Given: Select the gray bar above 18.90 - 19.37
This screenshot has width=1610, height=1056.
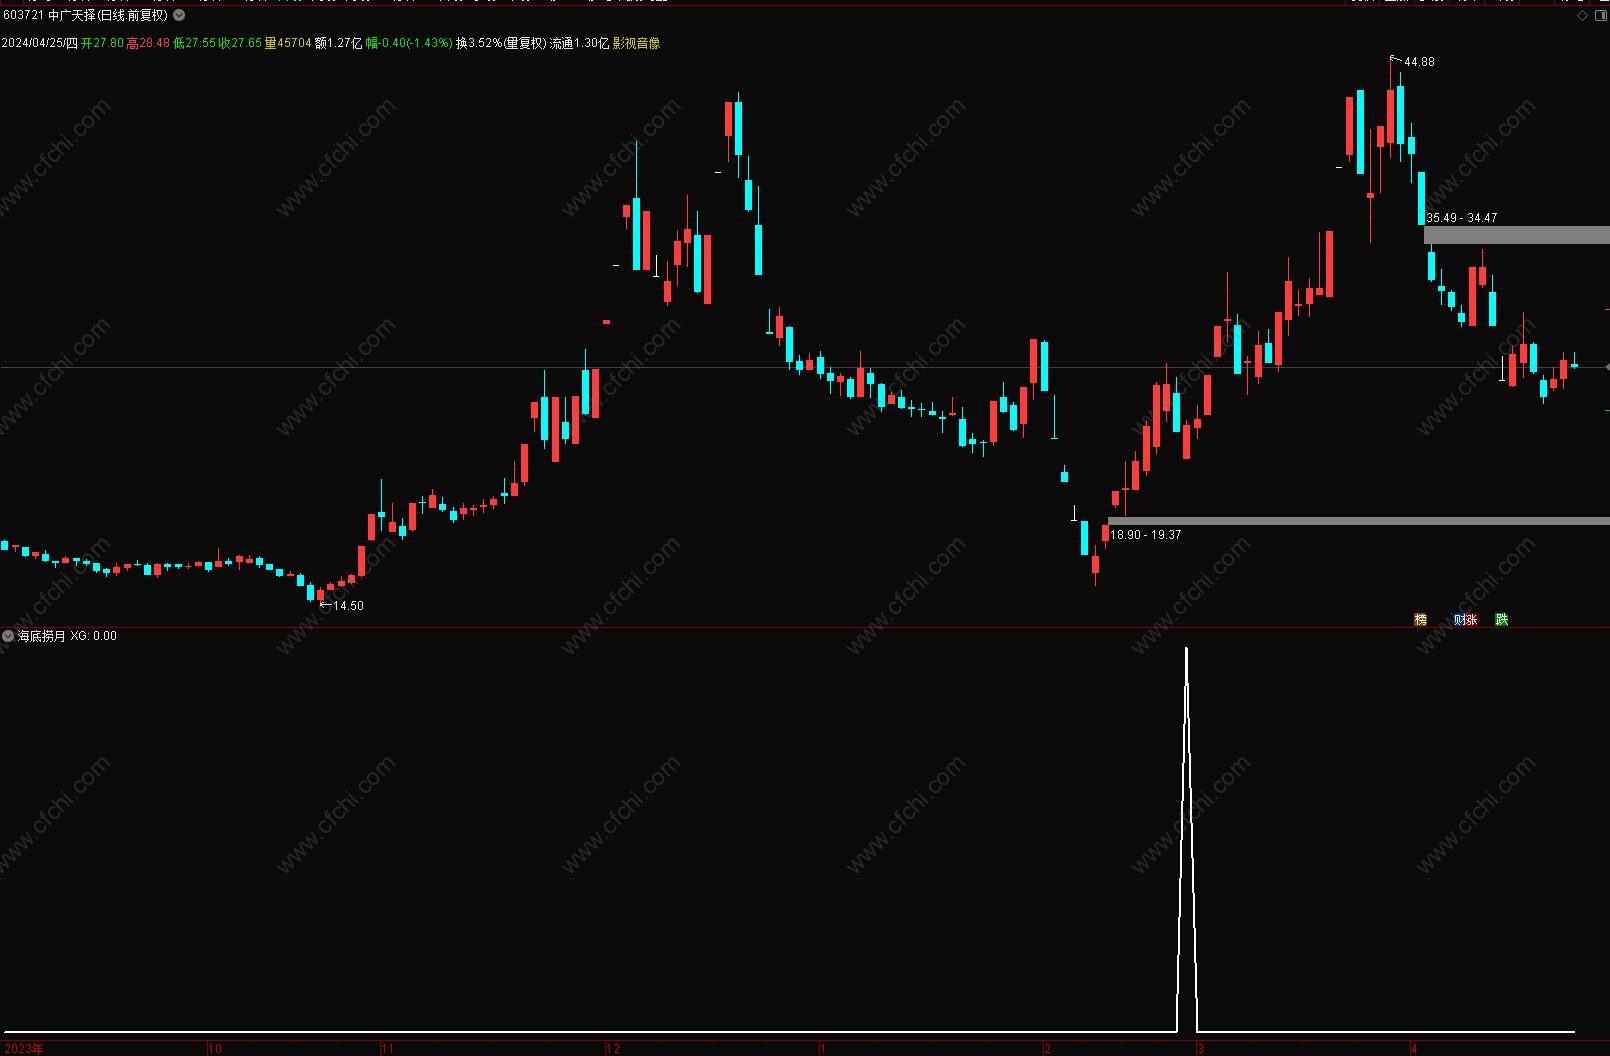Looking at the screenshot, I should point(1359,521).
